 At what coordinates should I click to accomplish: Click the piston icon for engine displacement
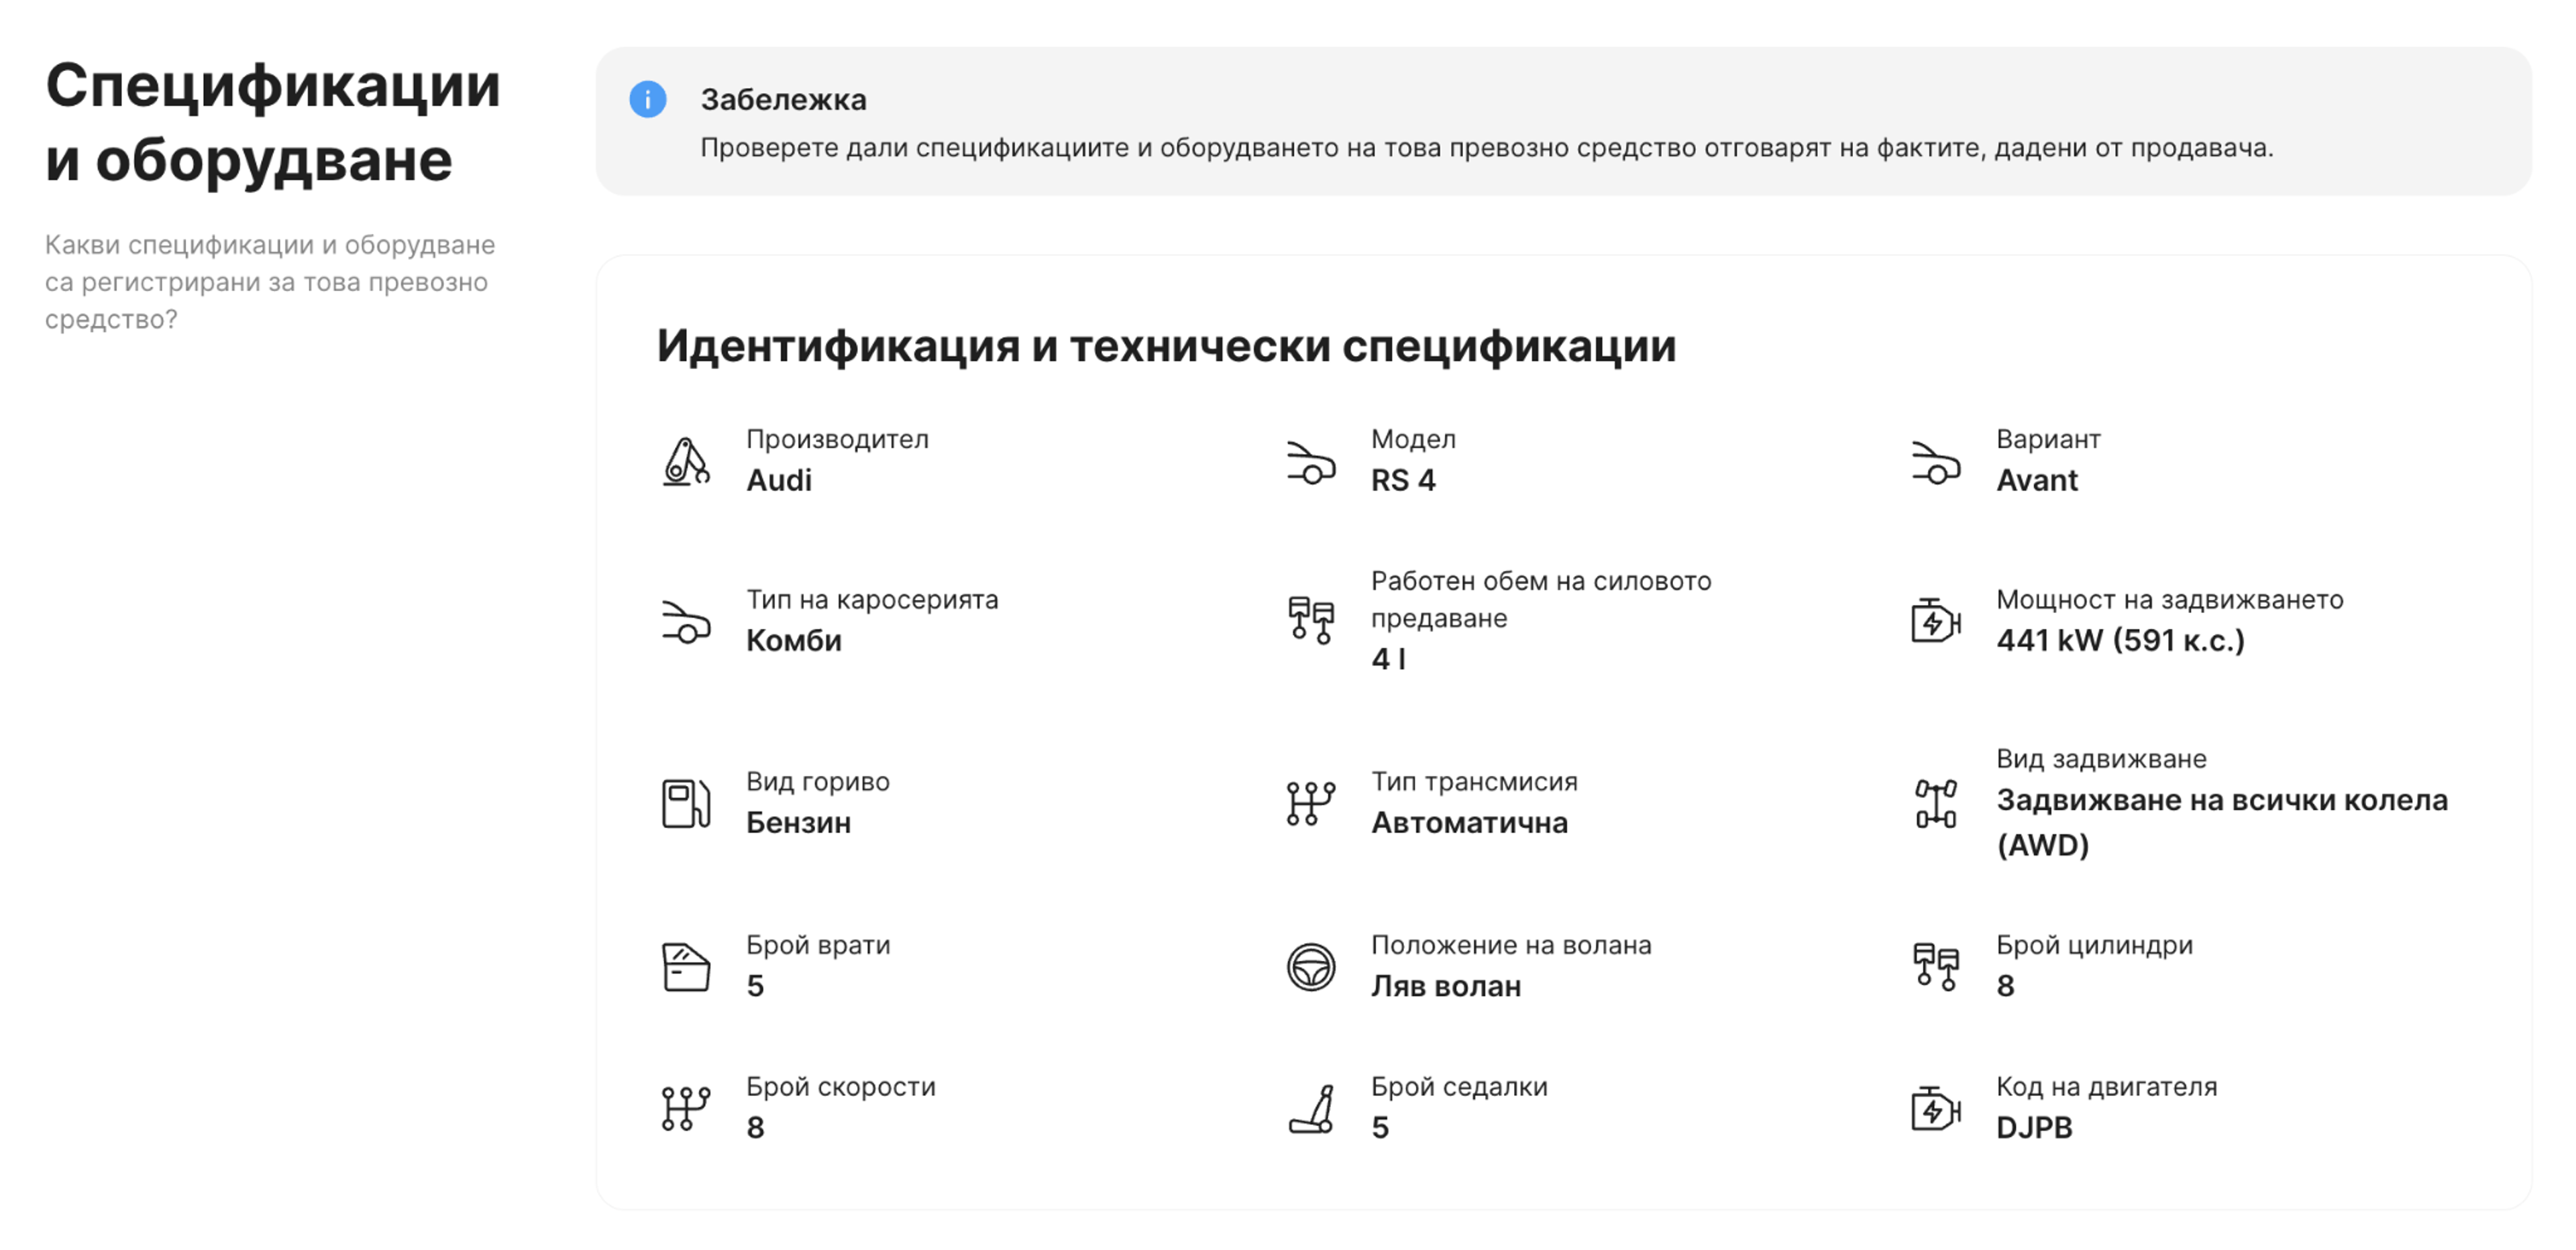(1311, 620)
